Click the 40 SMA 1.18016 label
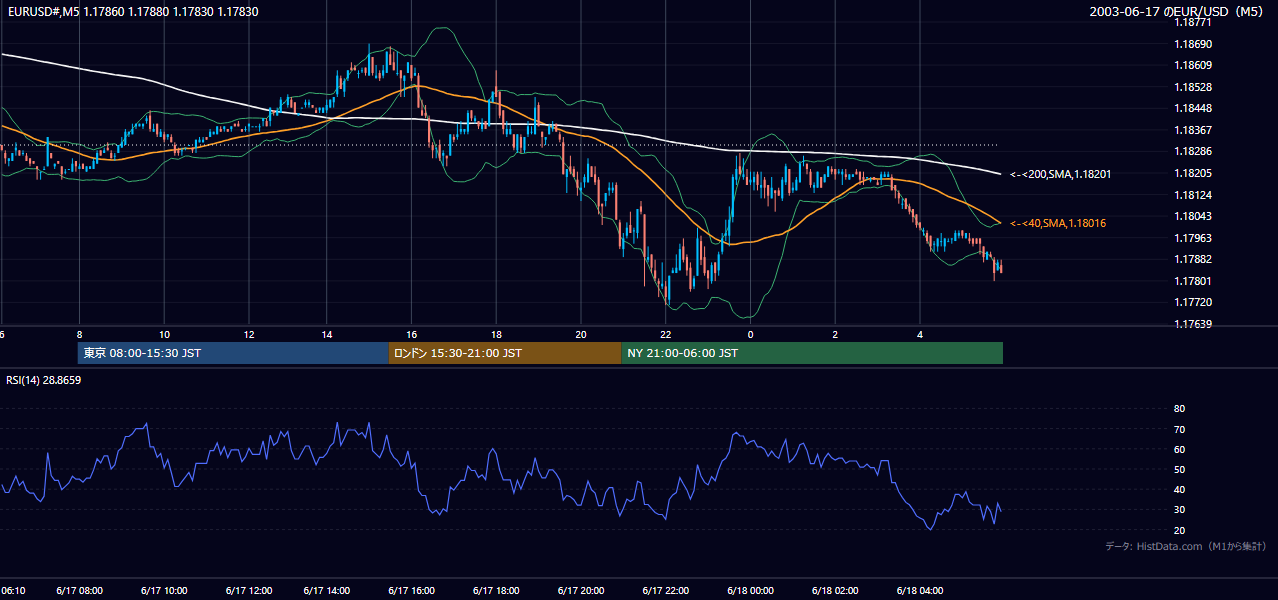This screenshot has width=1278, height=600. click(1060, 223)
